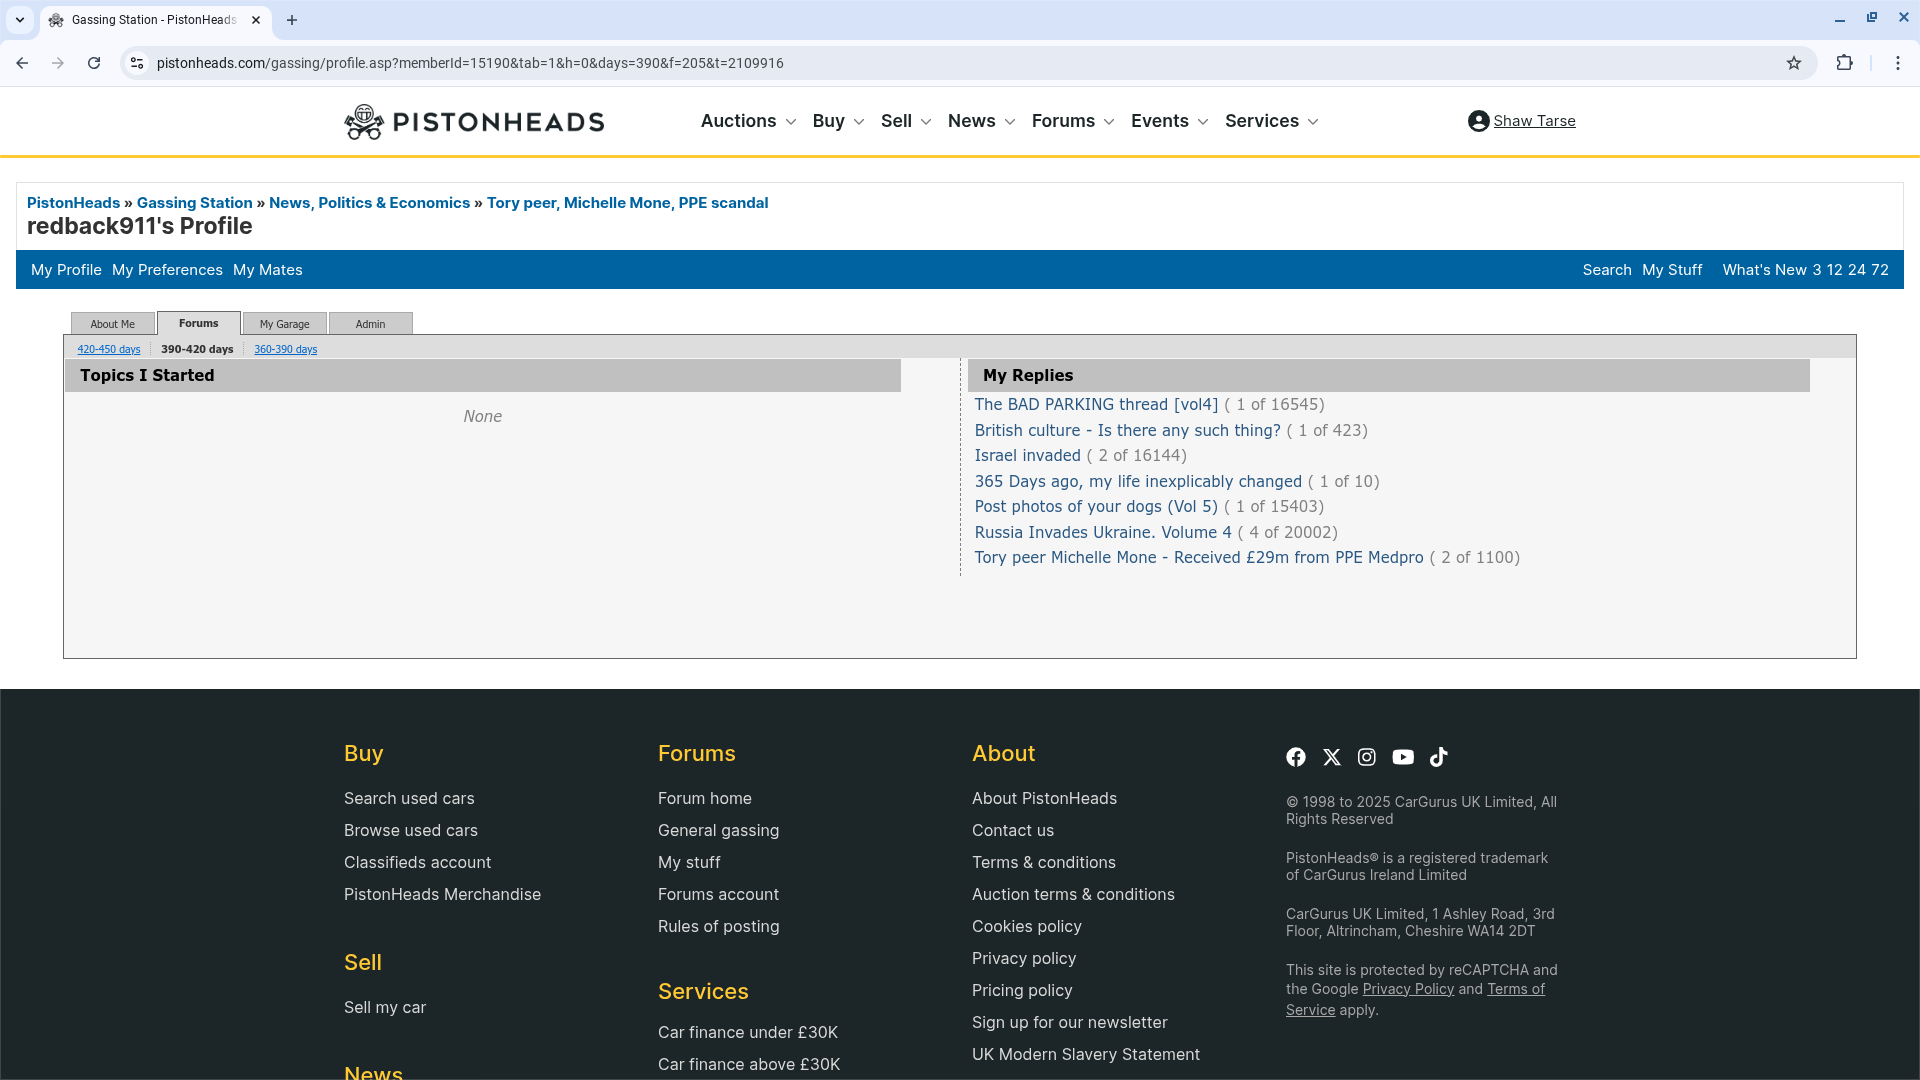Open 365 Days ago thread

(1138, 482)
